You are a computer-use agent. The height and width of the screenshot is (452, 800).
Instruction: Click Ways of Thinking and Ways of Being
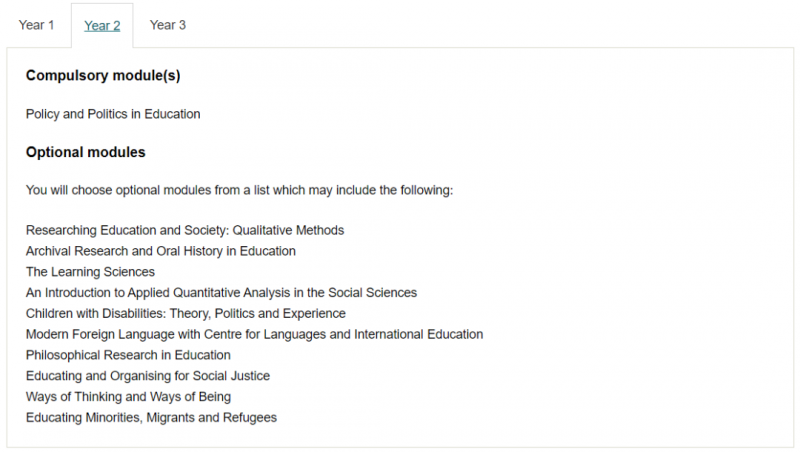click(x=128, y=397)
